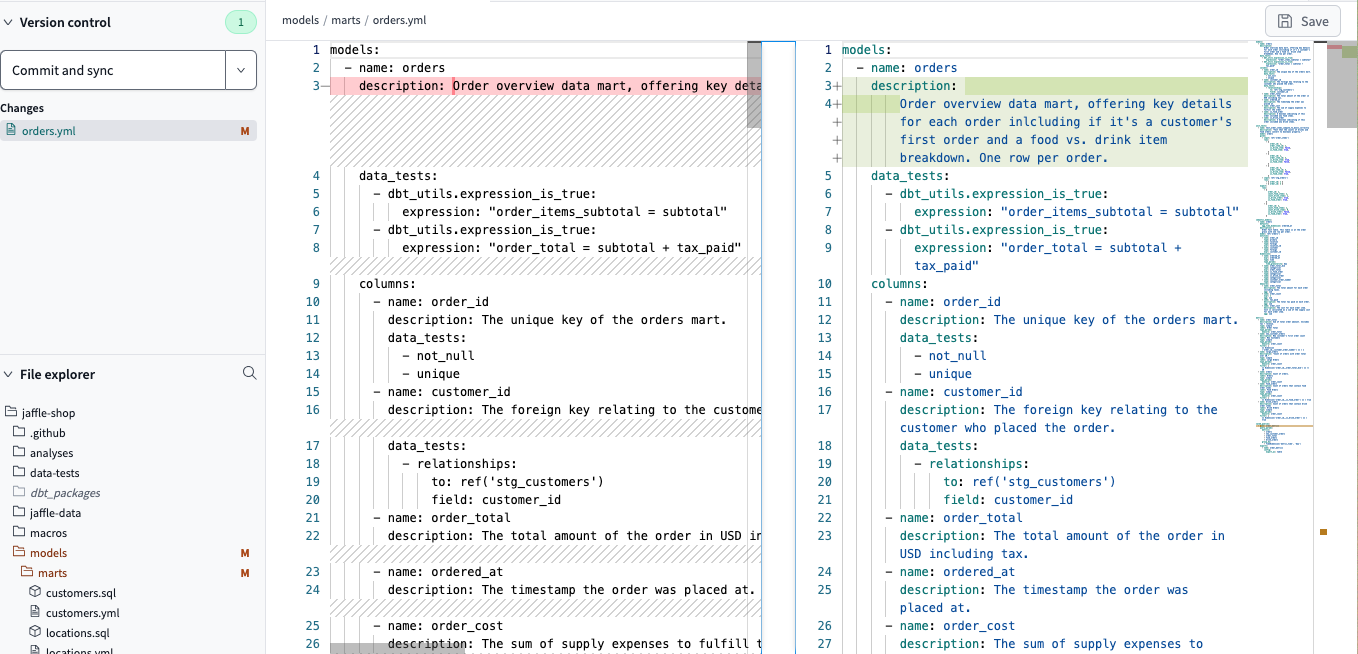Click the M modified indicator on orders.yml
1358x654 pixels.
(x=243, y=130)
